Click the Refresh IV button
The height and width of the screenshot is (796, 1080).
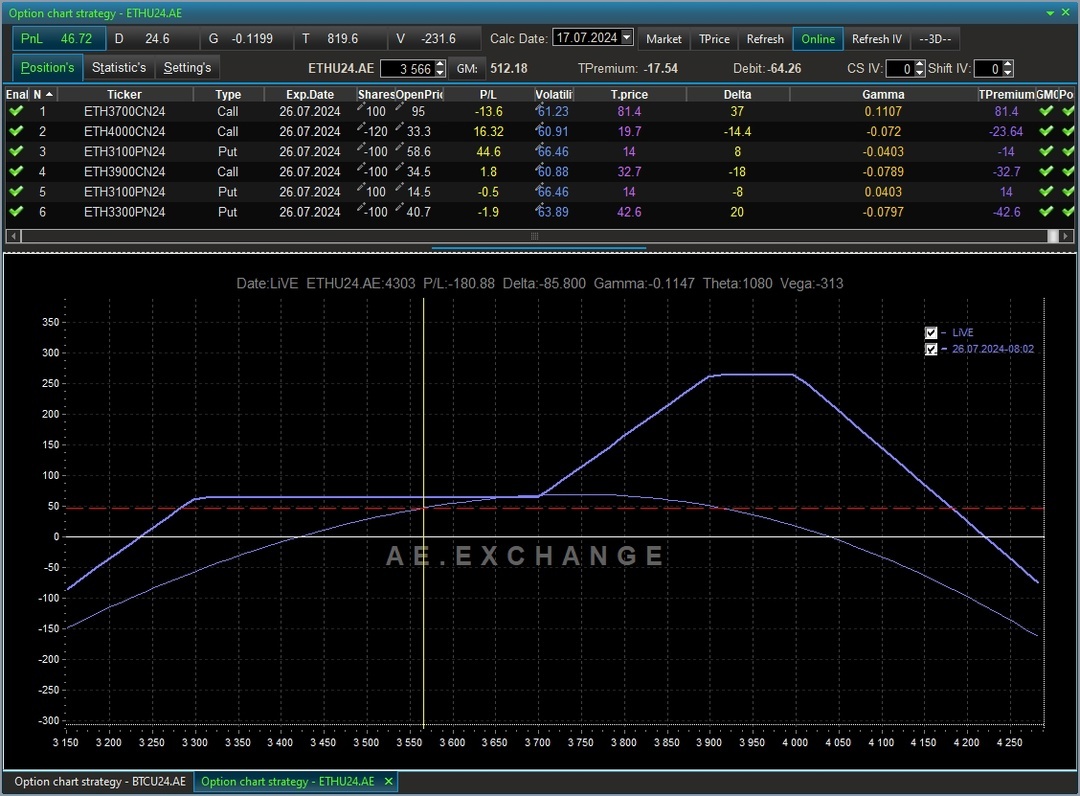click(876, 39)
